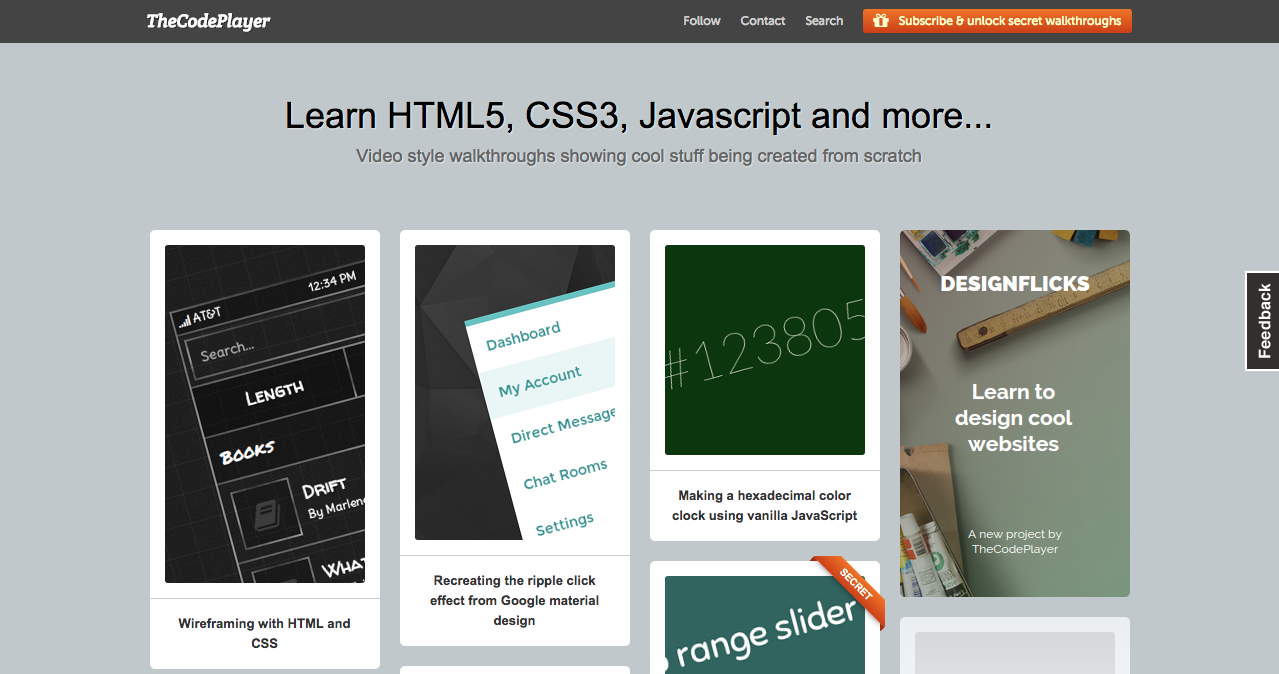This screenshot has height=674, width=1279.
Task: Click the Wireframing with HTML and CSS title
Action: point(265,633)
